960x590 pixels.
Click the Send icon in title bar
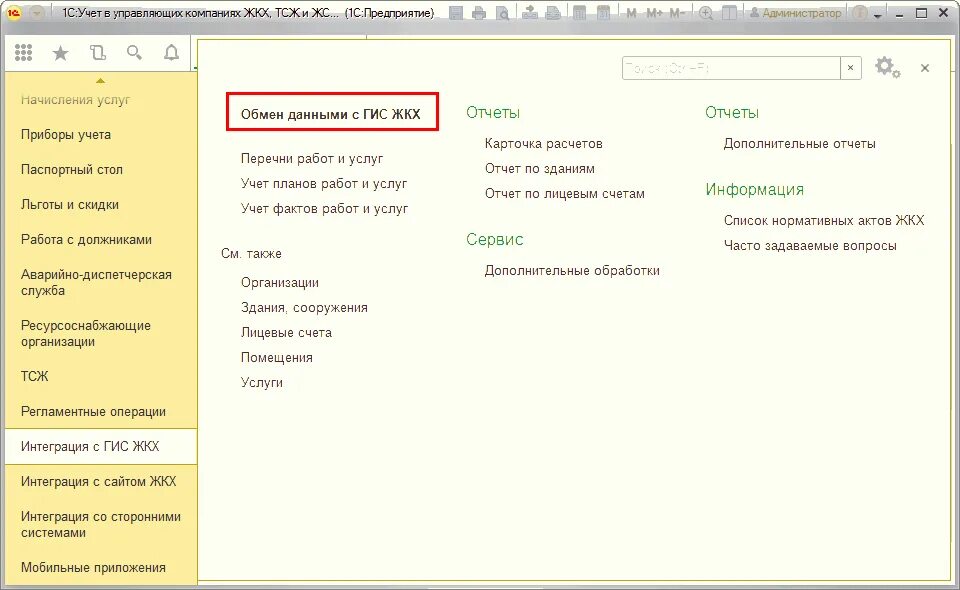(x=530, y=13)
